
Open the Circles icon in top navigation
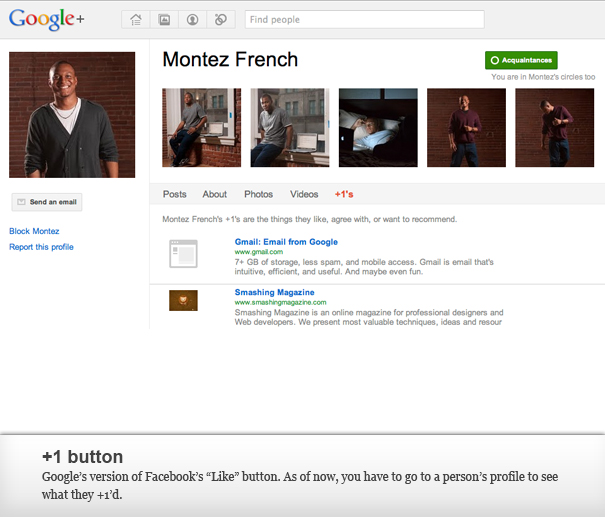pos(221,19)
